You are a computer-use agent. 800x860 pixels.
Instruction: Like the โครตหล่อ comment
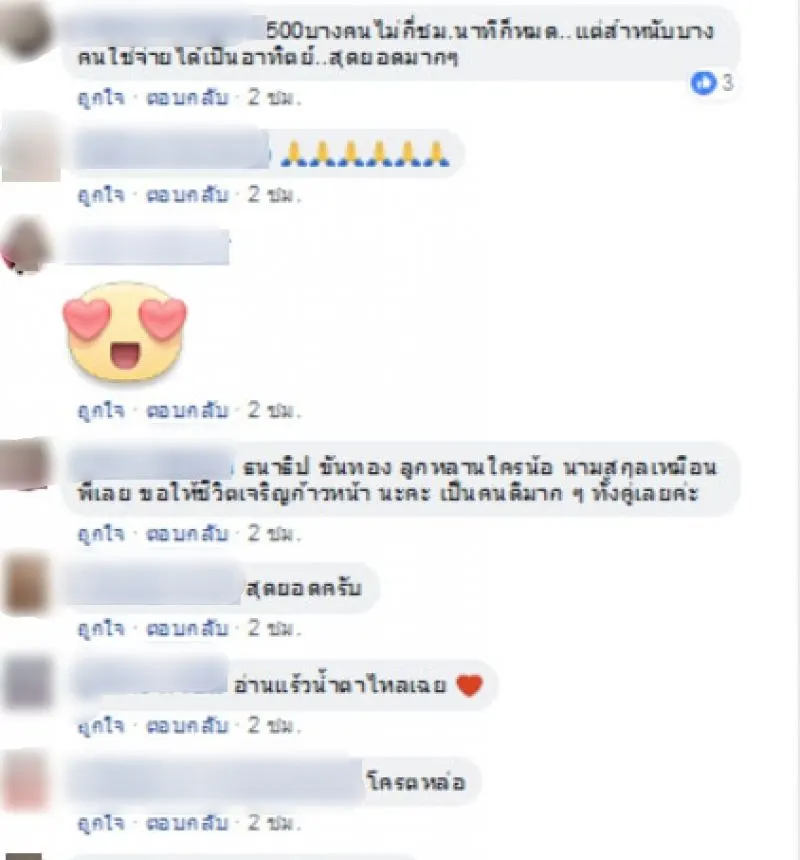[101, 823]
